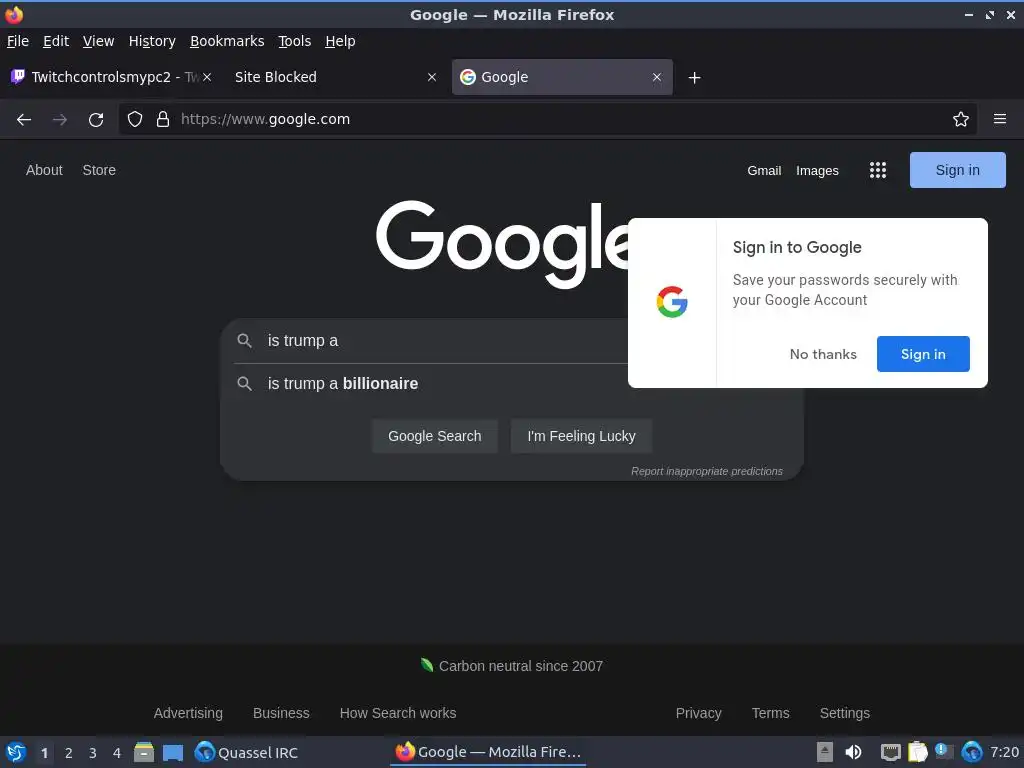Bookmark this page with the star
This screenshot has width=1024, height=768.
[x=961, y=119]
